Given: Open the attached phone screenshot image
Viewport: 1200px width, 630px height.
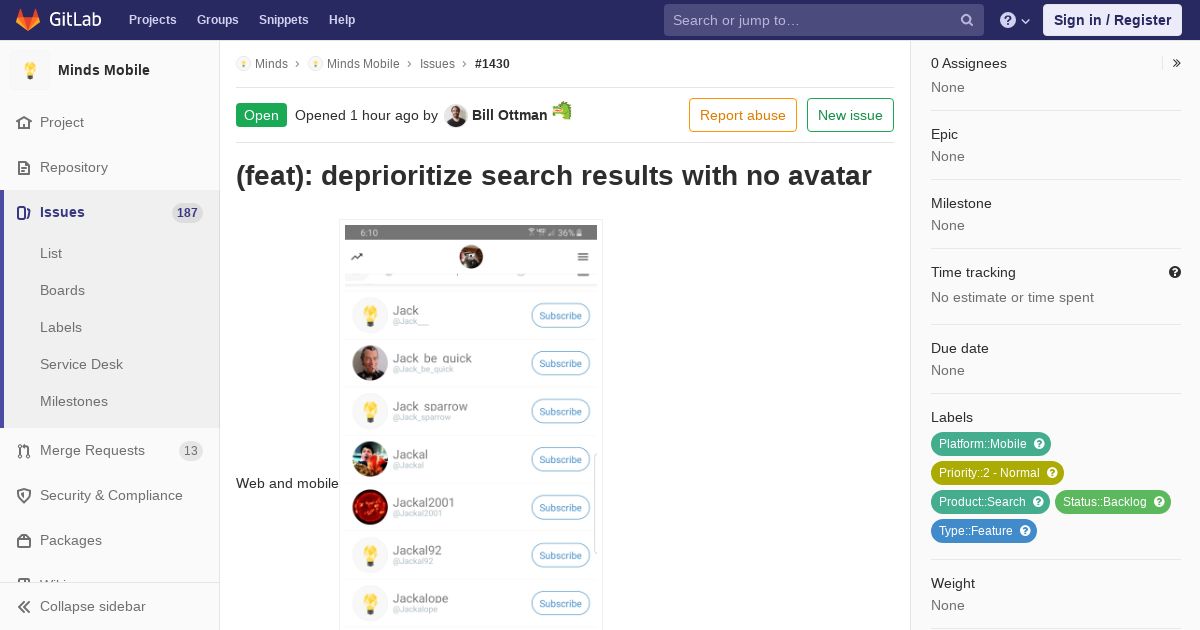Looking at the screenshot, I should 471,425.
